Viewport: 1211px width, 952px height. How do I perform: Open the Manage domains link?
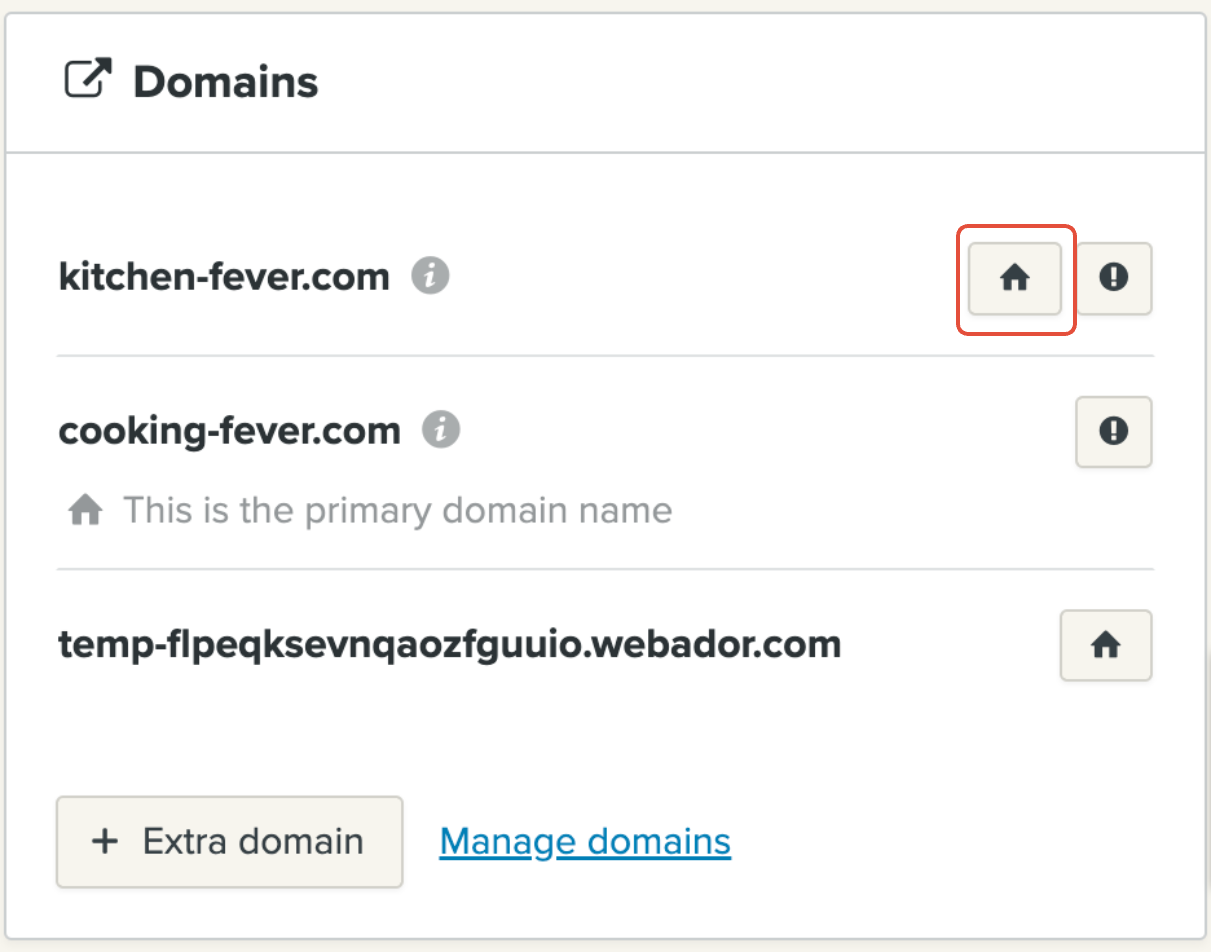point(585,841)
